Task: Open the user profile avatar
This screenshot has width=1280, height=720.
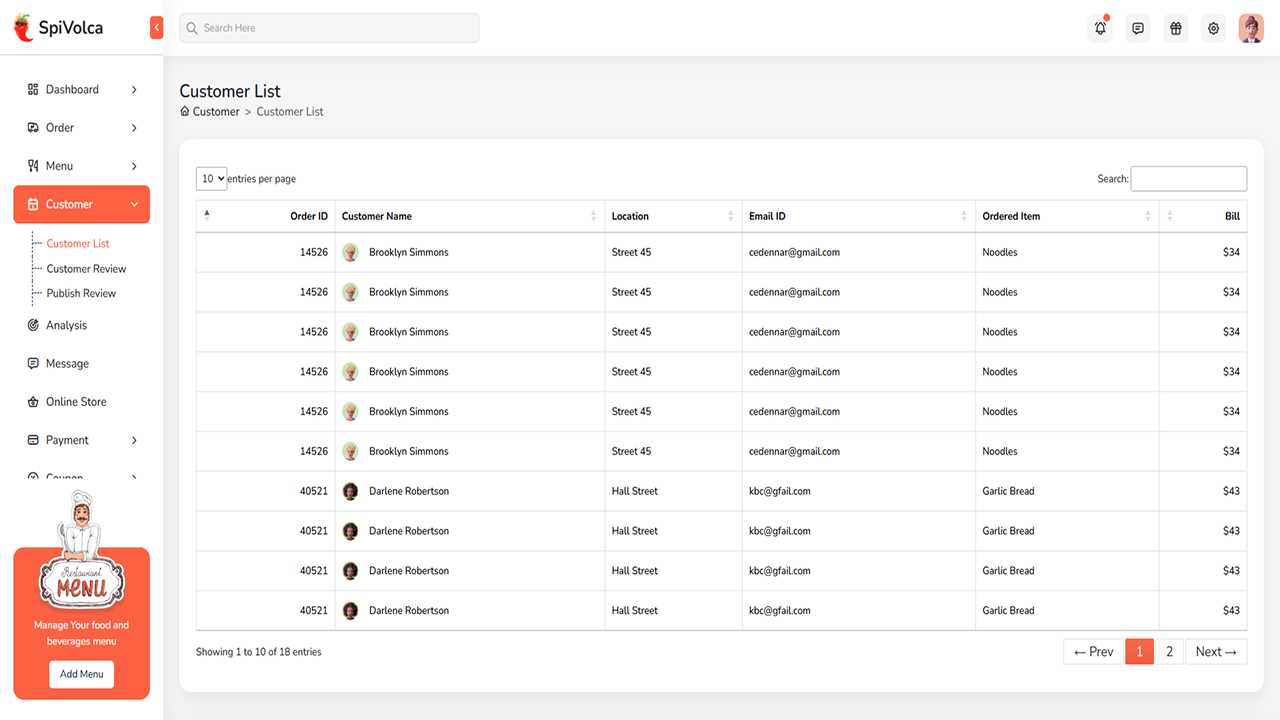Action: (1251, 28)
